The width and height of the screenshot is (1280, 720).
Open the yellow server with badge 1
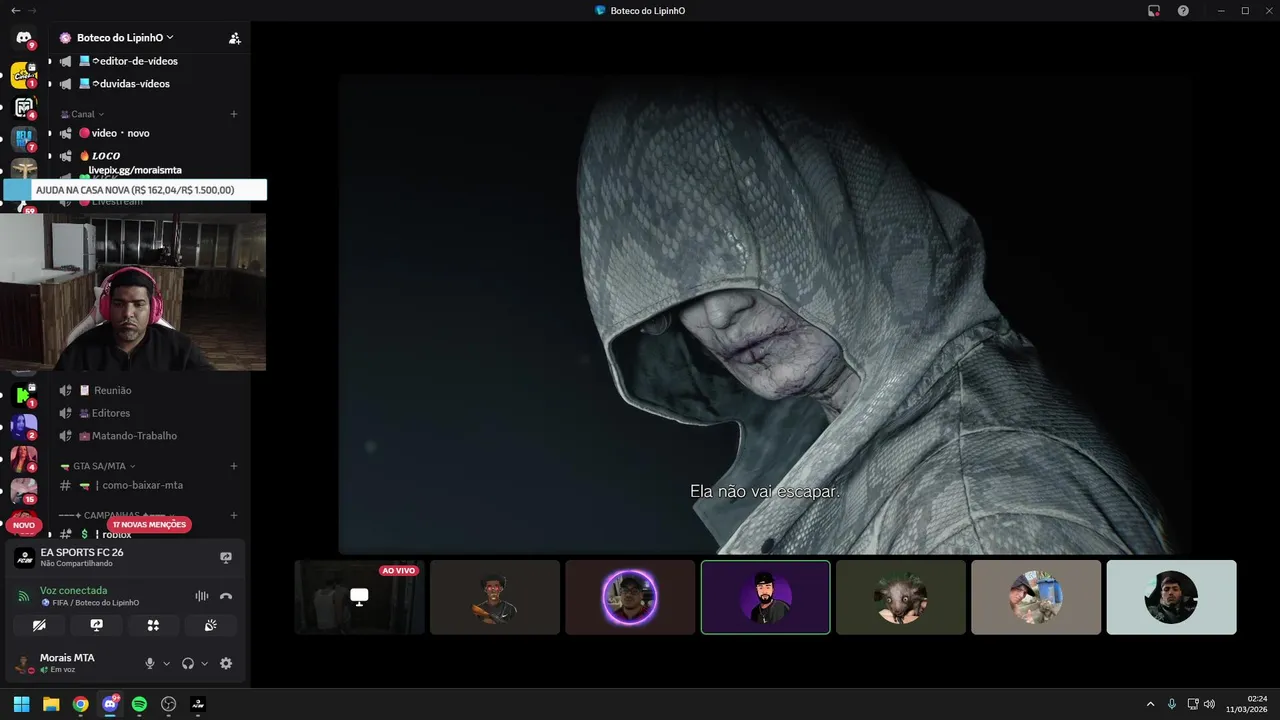pos(24,75)
